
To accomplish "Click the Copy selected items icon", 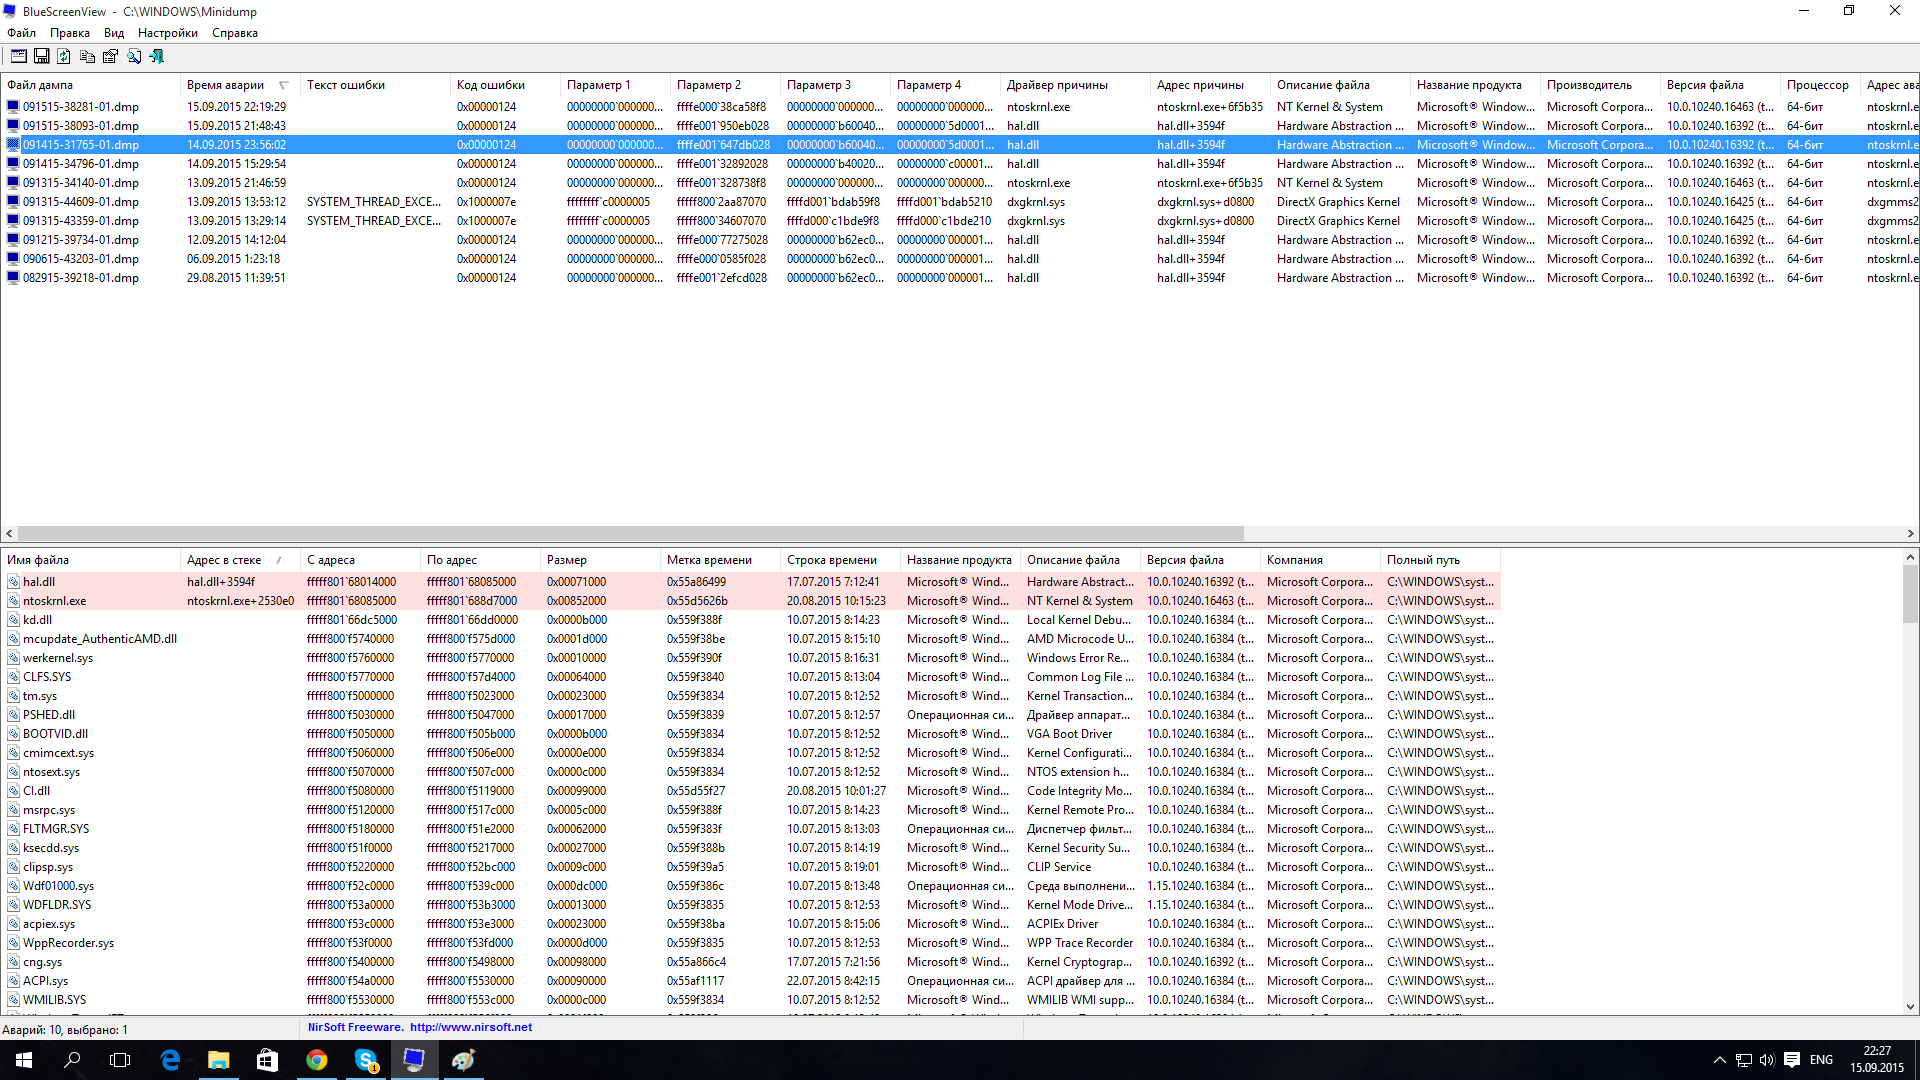I will (x=87, y=56).
